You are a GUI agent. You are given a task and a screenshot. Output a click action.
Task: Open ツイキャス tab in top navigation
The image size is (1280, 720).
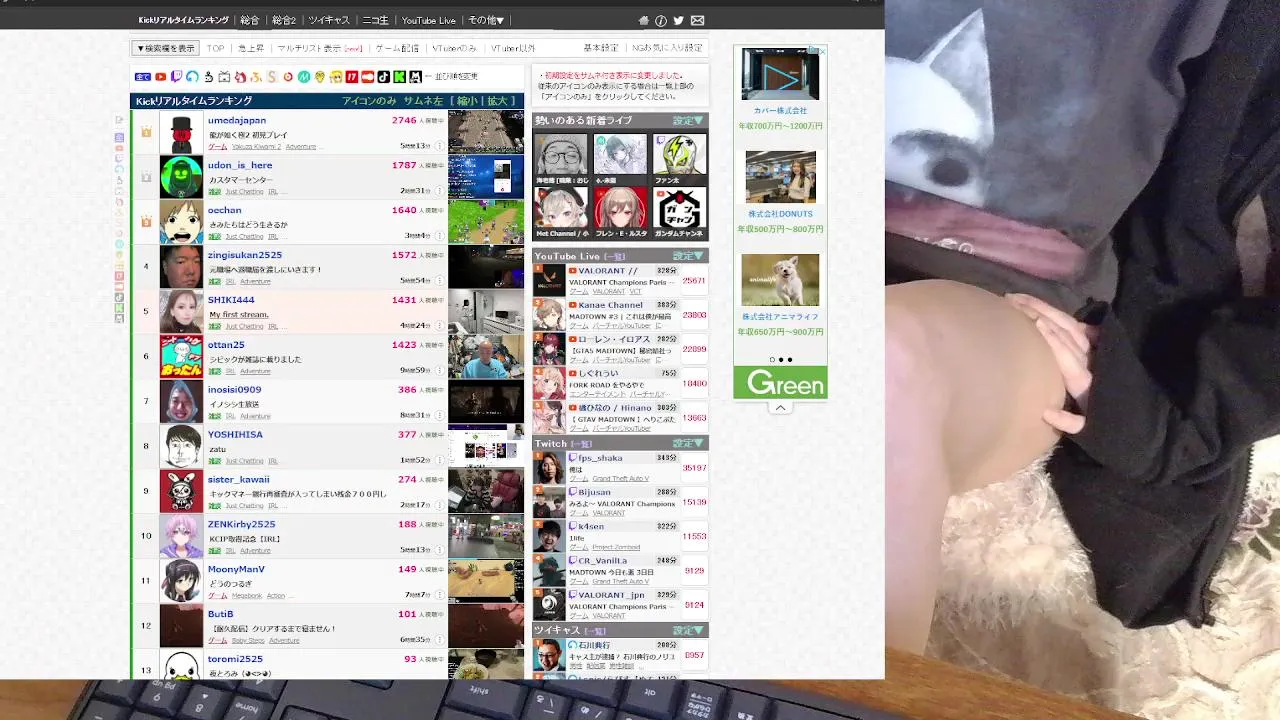(329, 20)
